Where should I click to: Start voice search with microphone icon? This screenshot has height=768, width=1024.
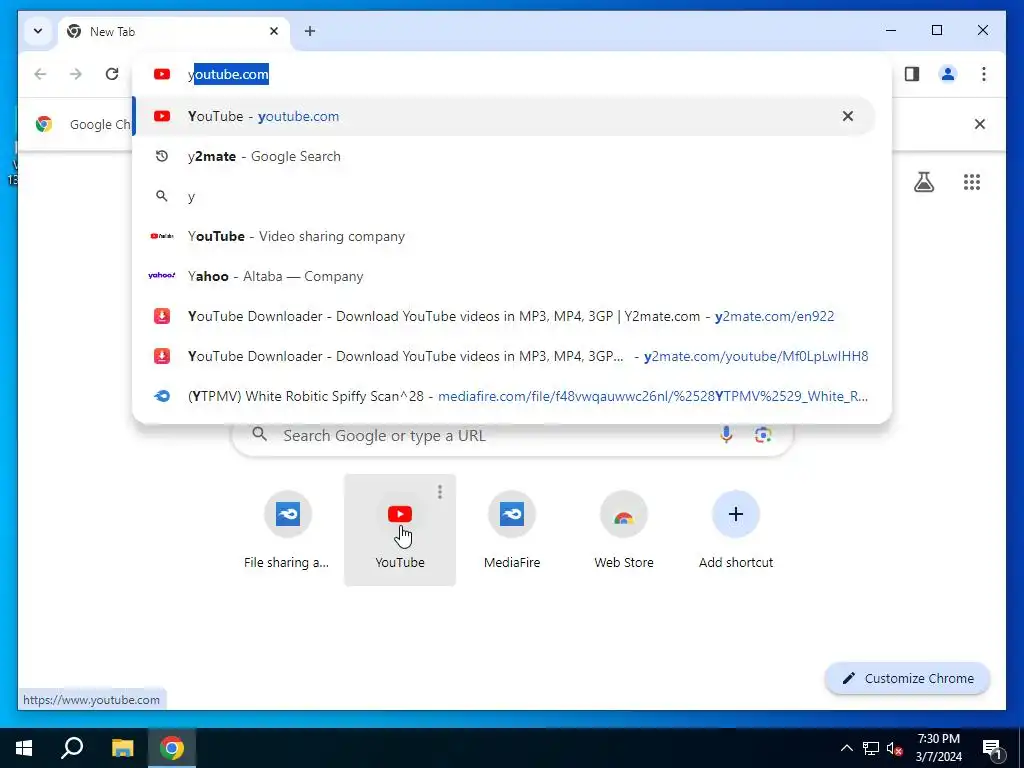pyautogui.click(x=726, y=435)
